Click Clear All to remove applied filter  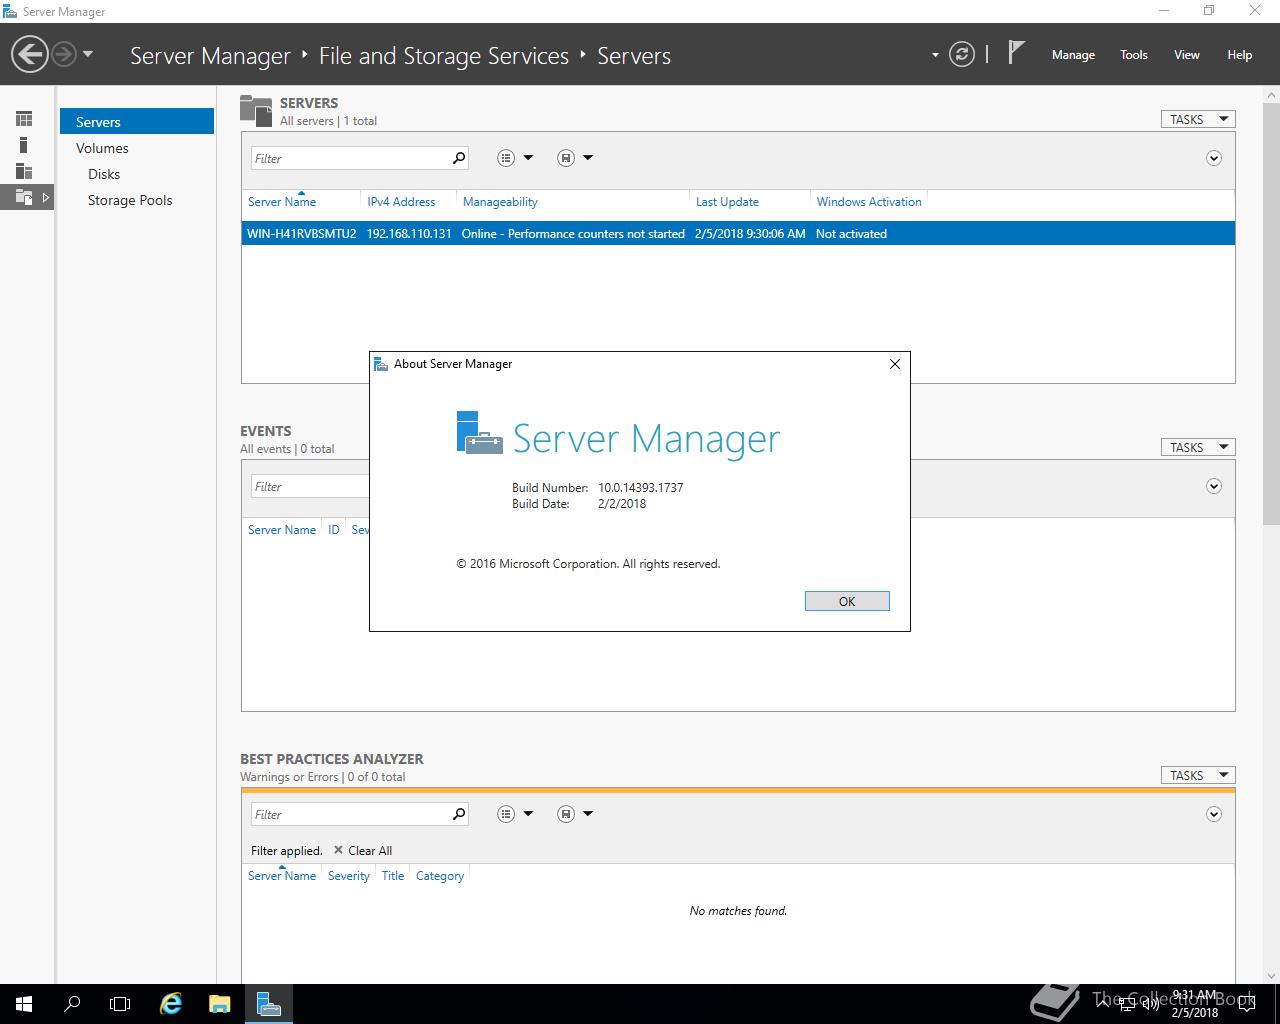click(363, 850)
